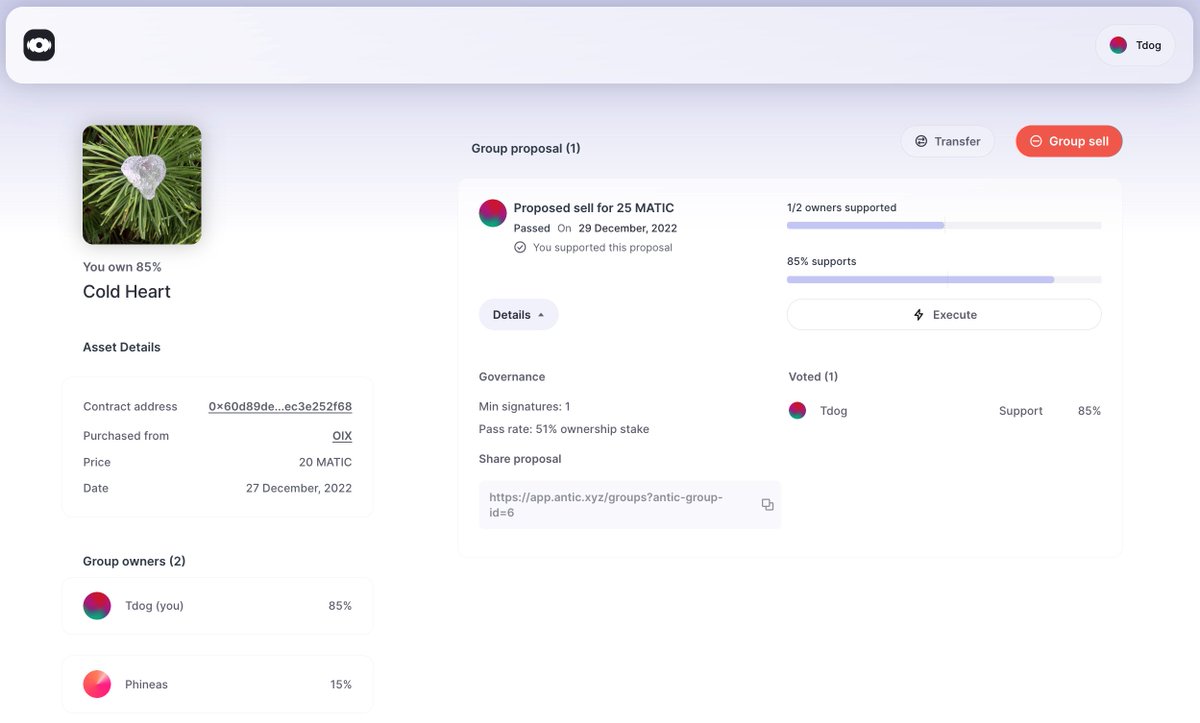Click the Proposed sell for 25 MATIC title
The image size is (1200, 723).
(x=594, y=208)
